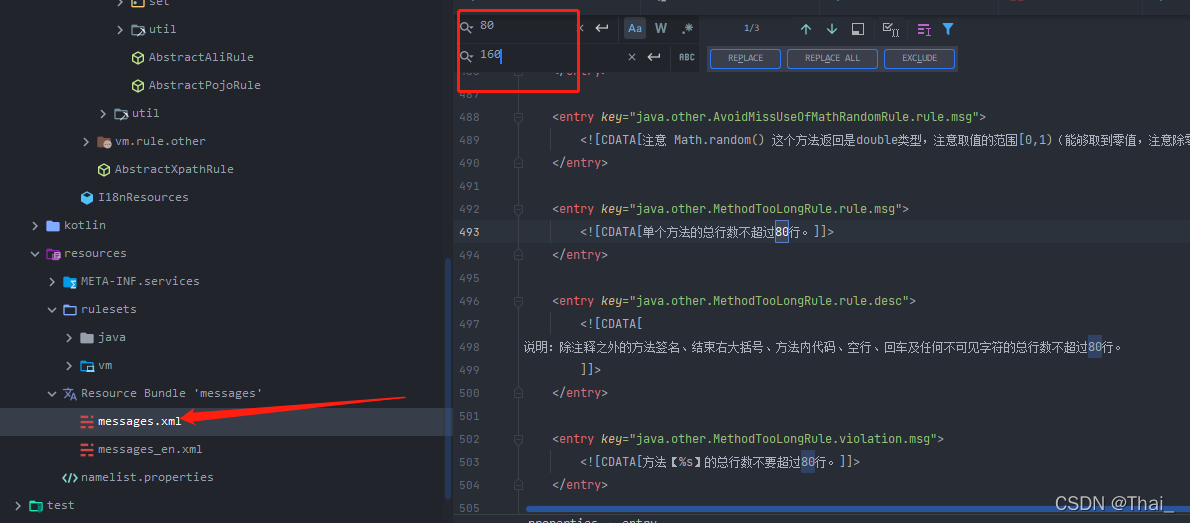Click into the find field containing 80

pos(527,27)
